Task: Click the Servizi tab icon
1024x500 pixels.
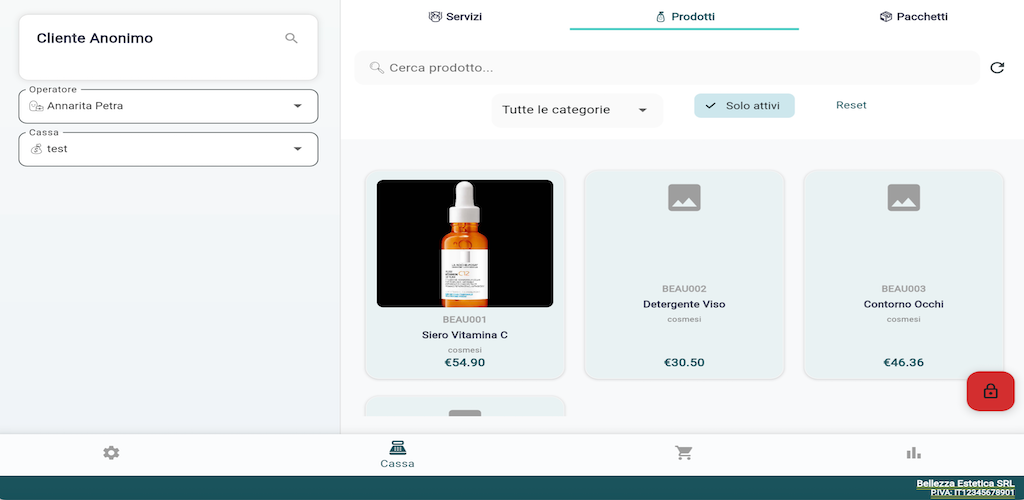Action: tap(435, 16)
